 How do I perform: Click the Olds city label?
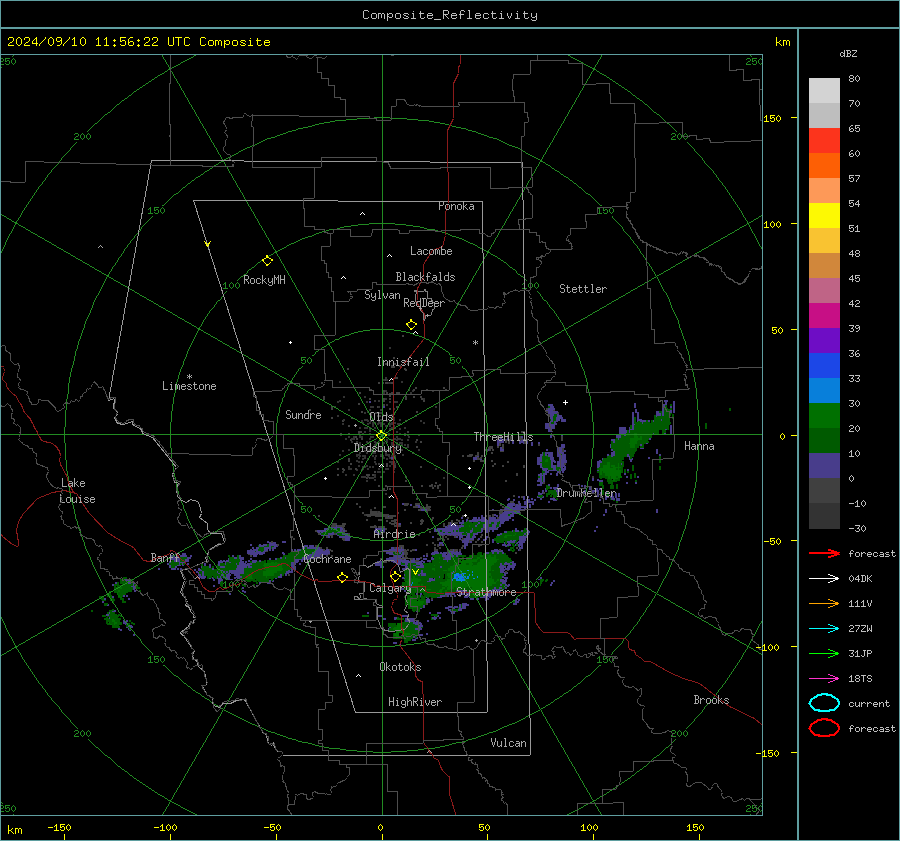[381, 417]
